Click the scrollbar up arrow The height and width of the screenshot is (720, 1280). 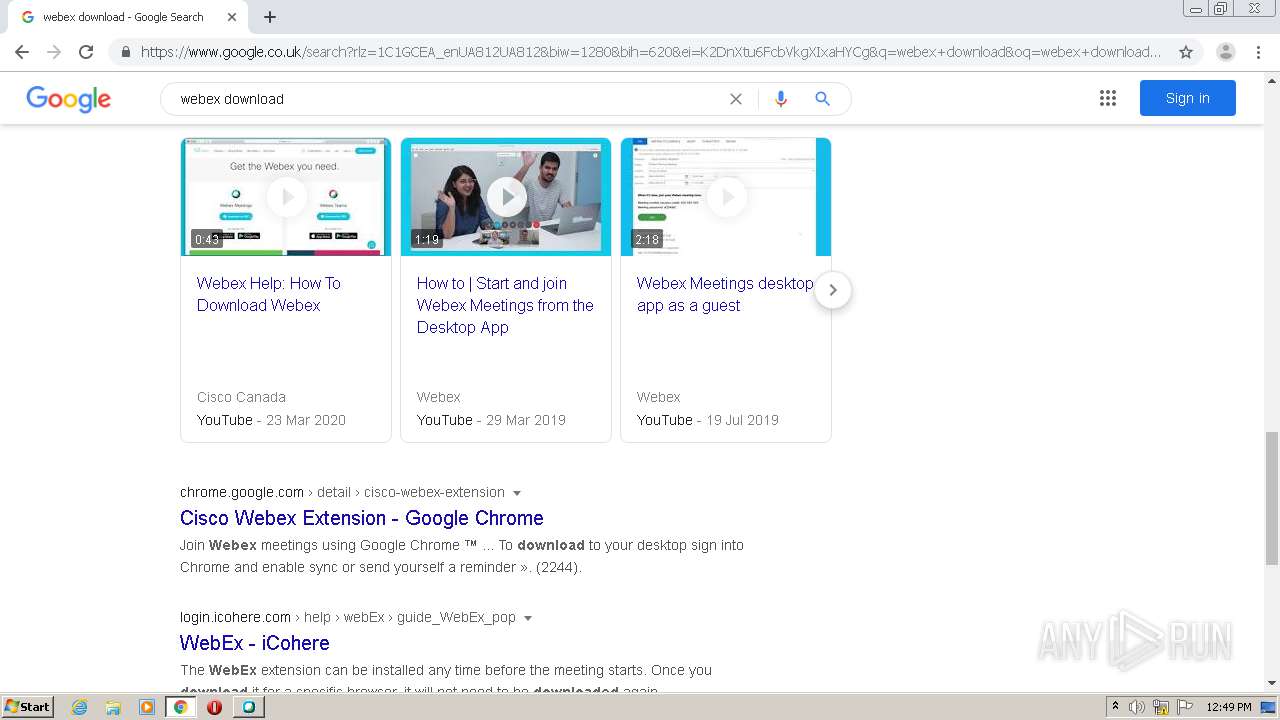pyautogui.click(x=1271, y=81)
